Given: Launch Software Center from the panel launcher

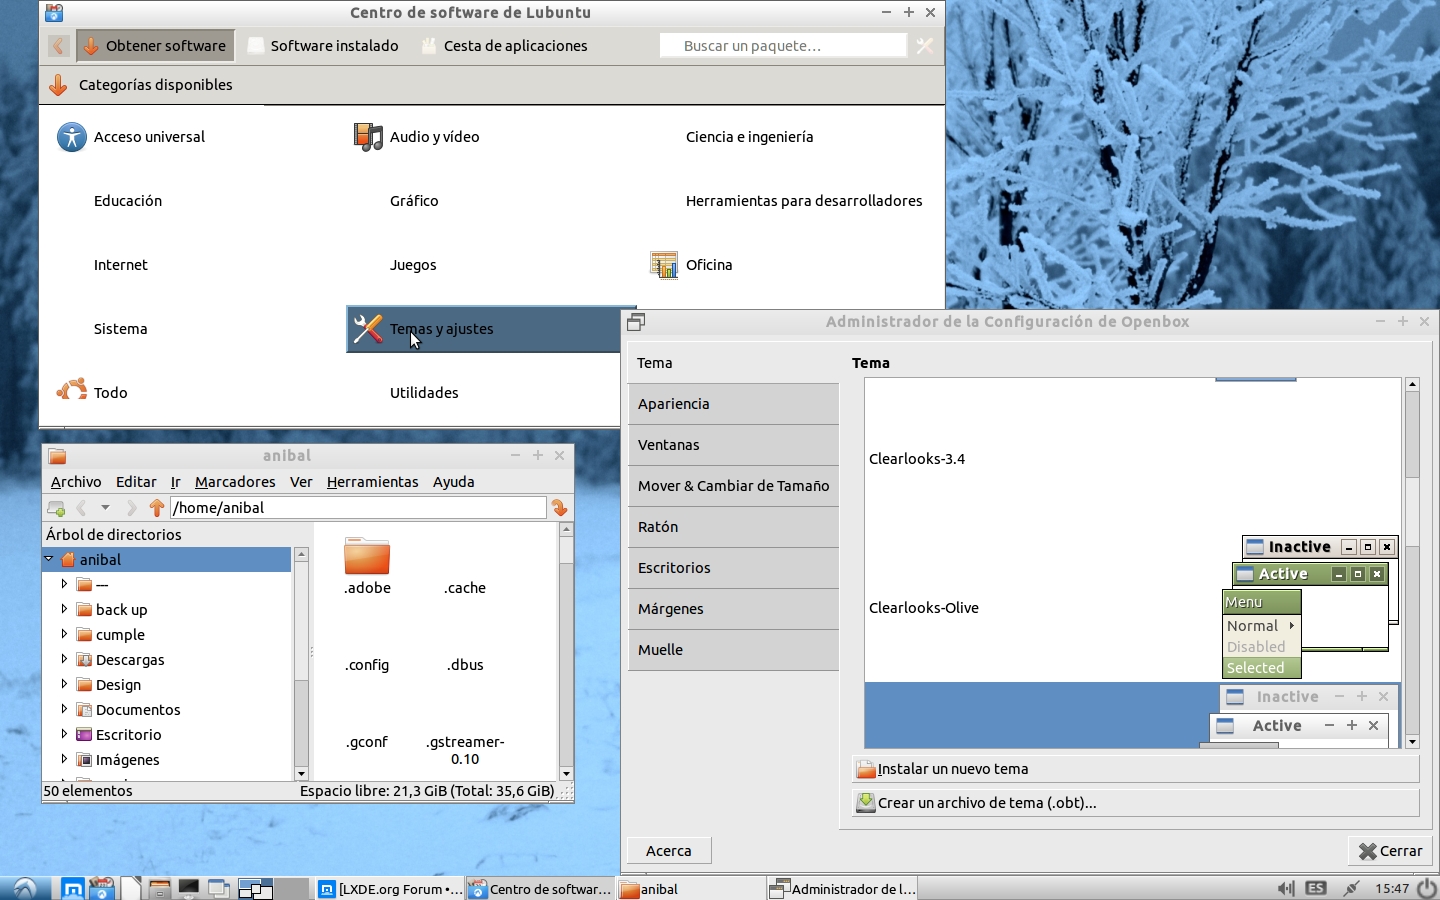Looking at the screenshot, I should (101, 888).
